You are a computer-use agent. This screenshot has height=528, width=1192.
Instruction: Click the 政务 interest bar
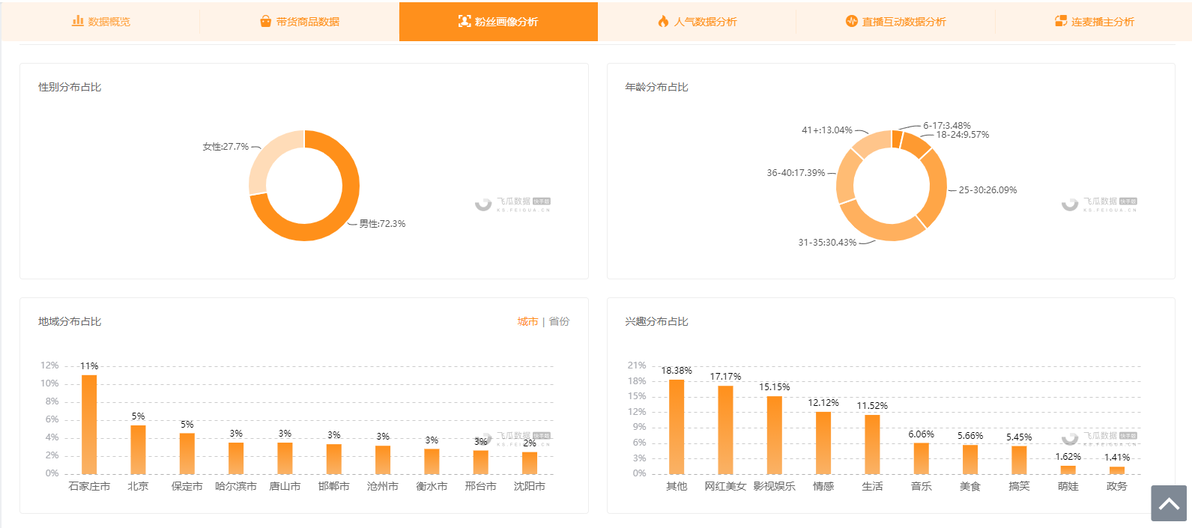pyautogui.click(x=1117, y=470)
